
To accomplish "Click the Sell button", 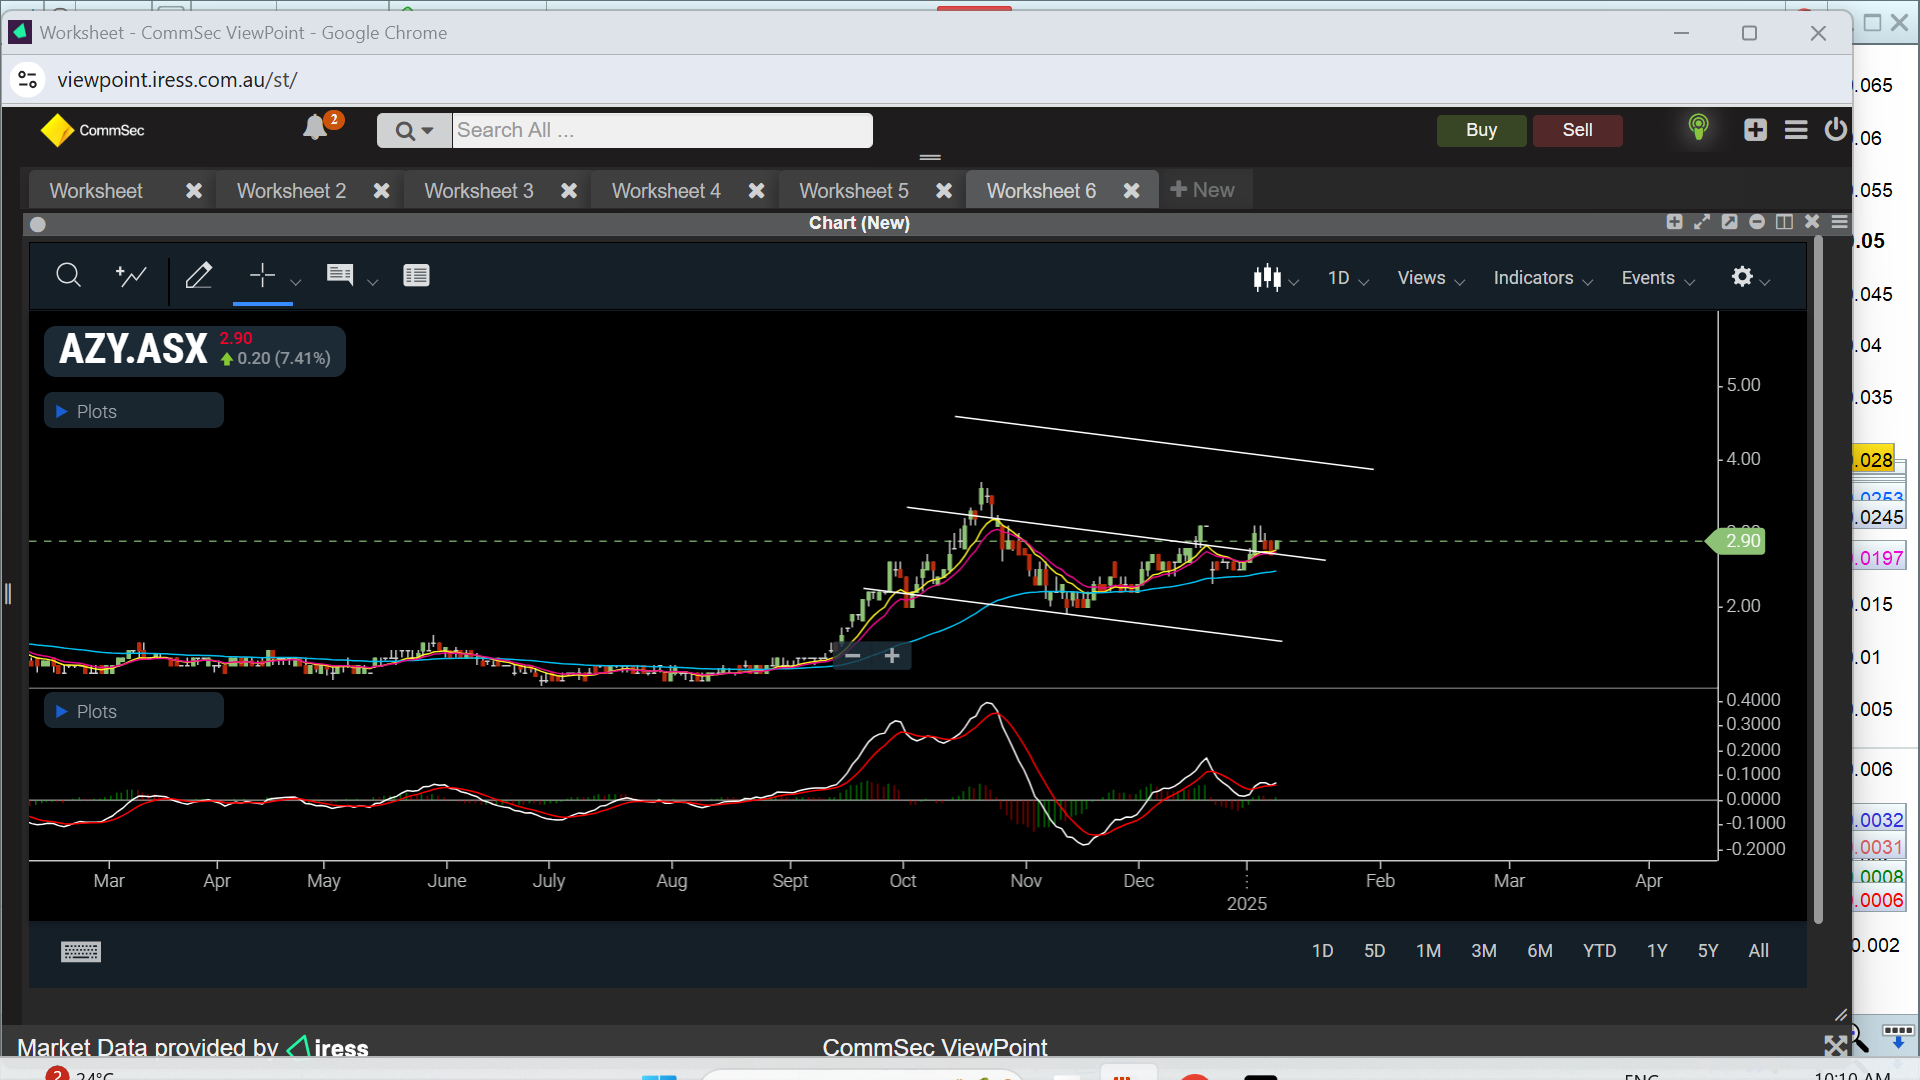I will click(1578, 130).
